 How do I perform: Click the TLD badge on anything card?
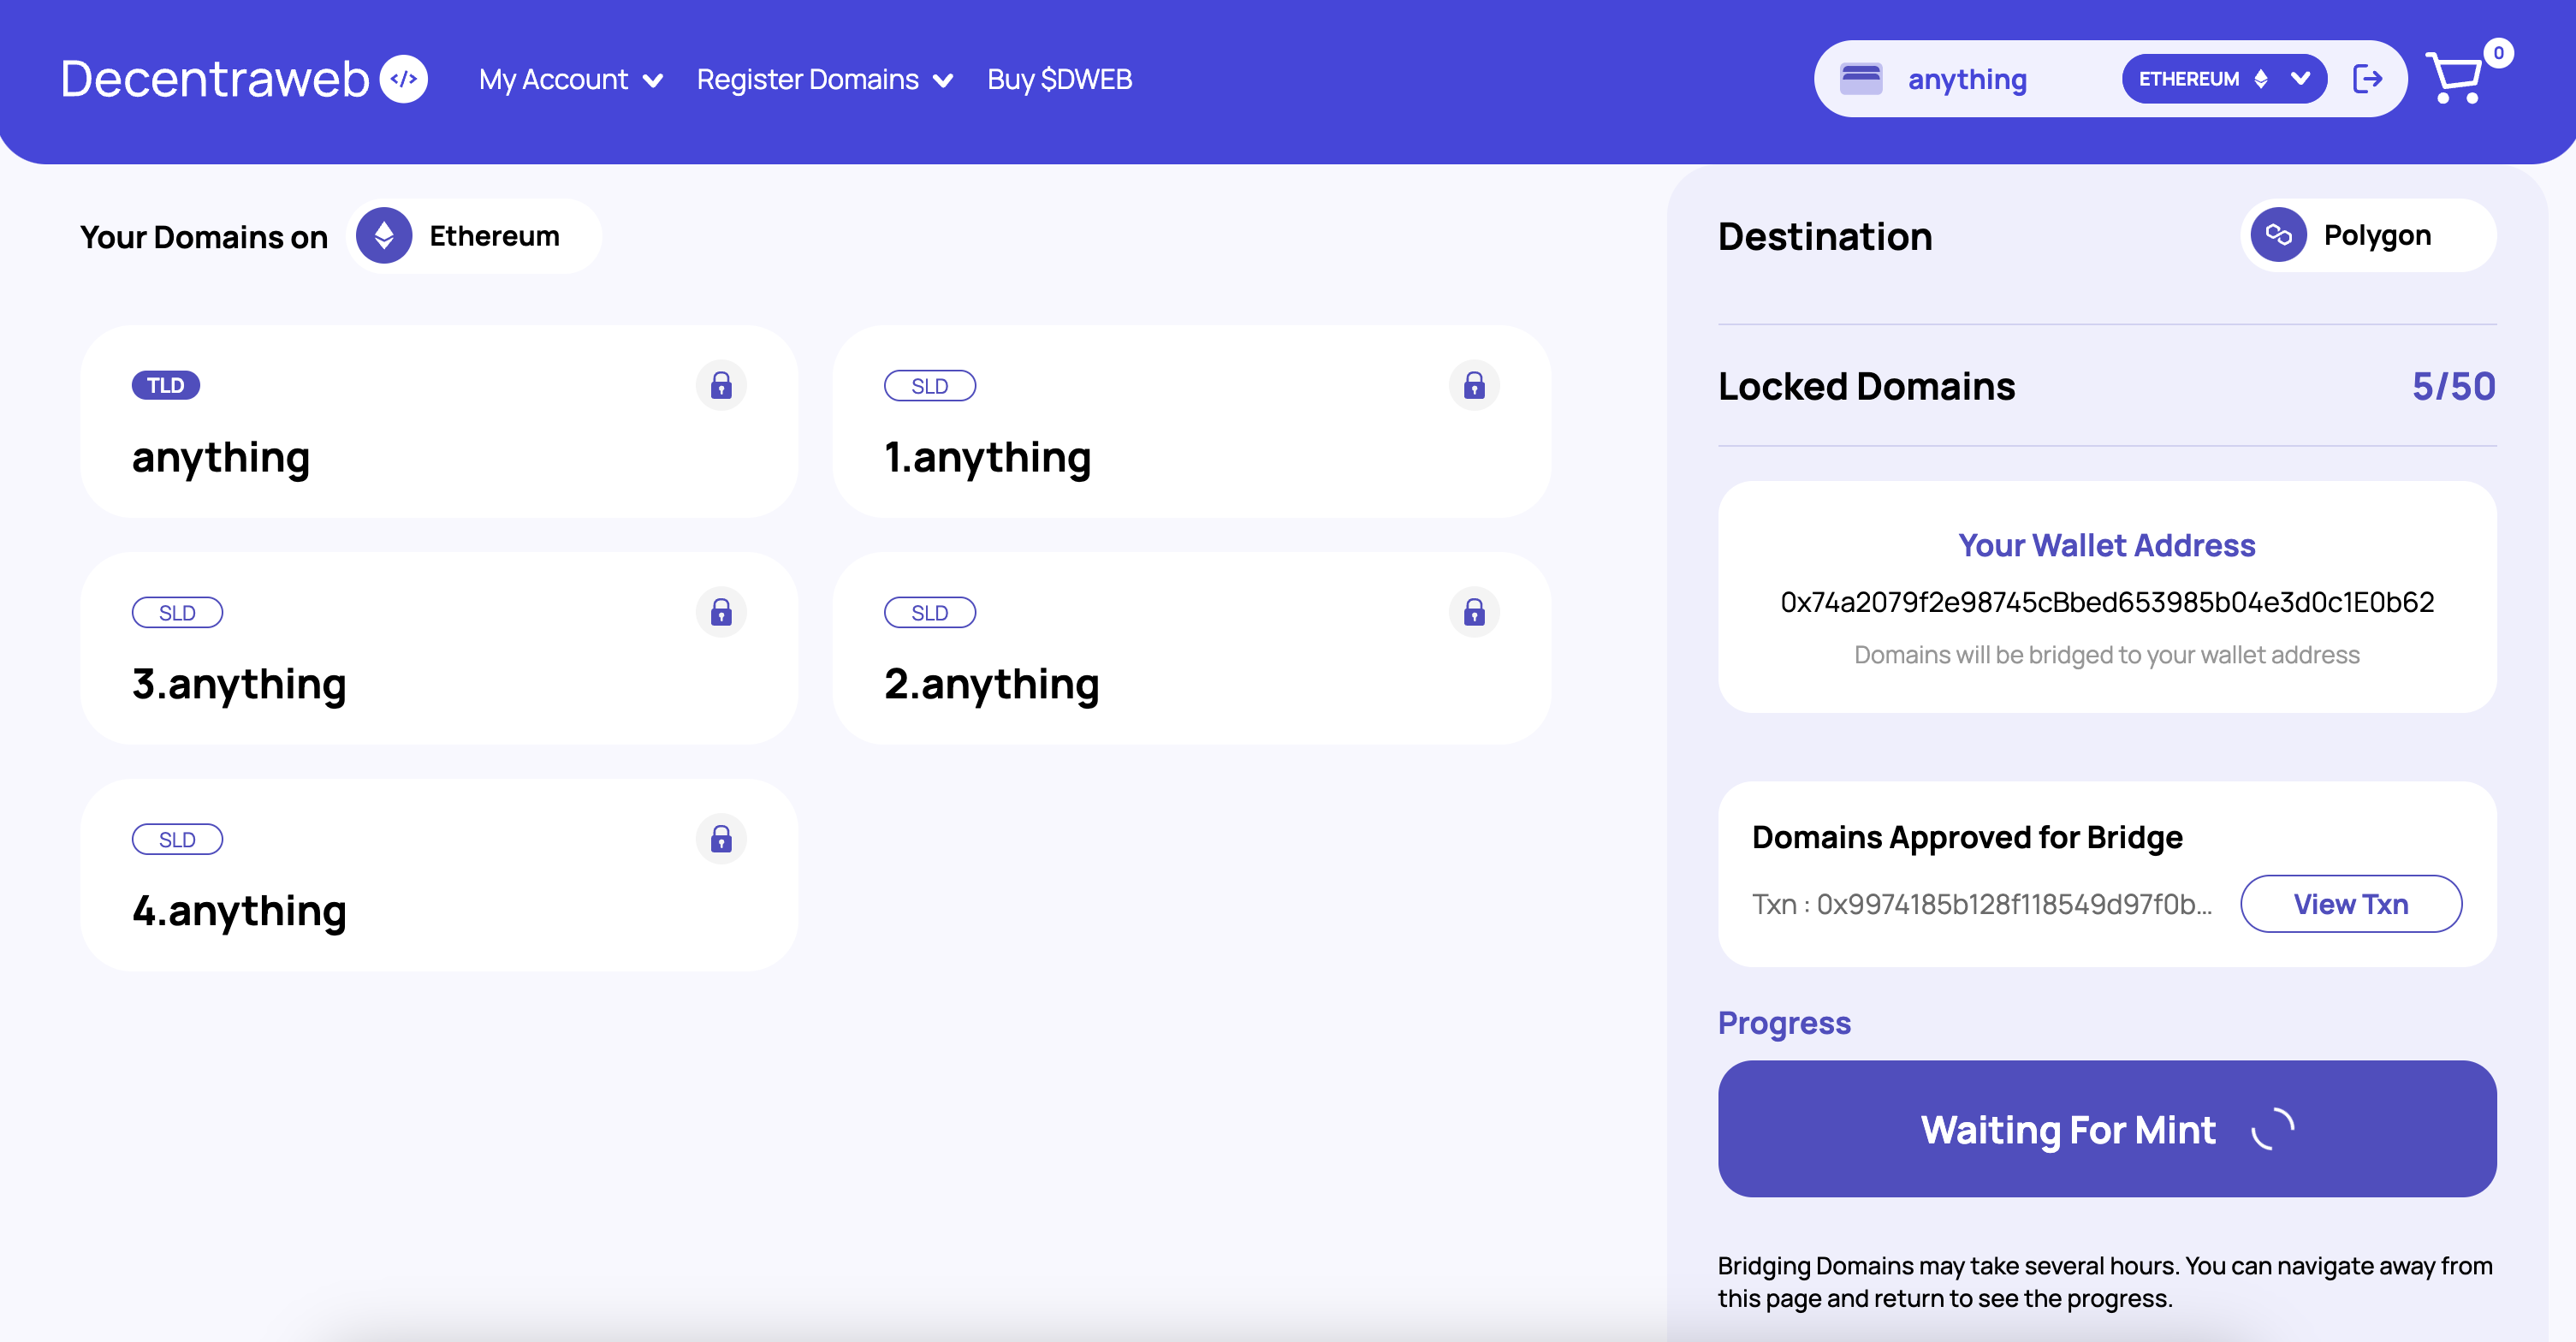pyautogui.click(x=166, y=385)
